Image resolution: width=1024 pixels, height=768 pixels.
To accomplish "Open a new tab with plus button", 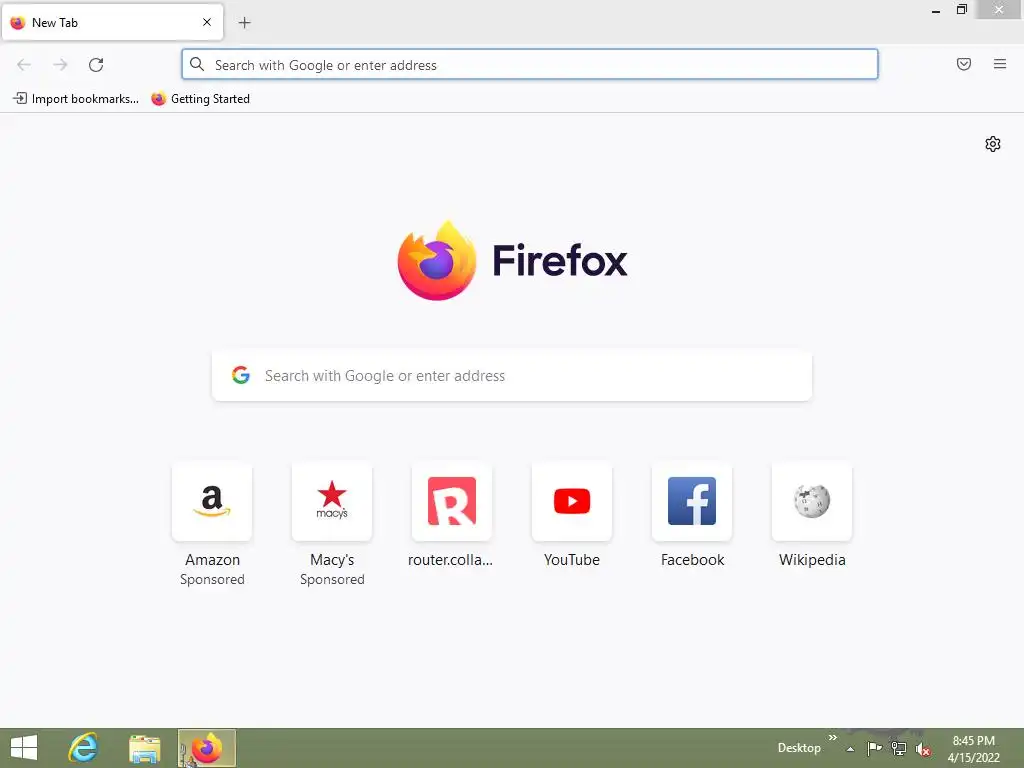I will tap(244, 23).
